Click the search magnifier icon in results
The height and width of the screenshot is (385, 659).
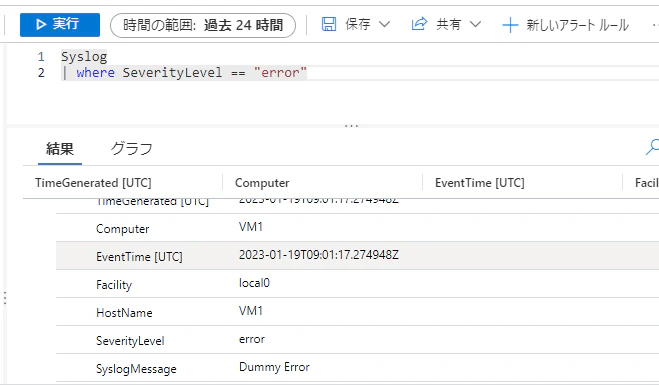652,147
